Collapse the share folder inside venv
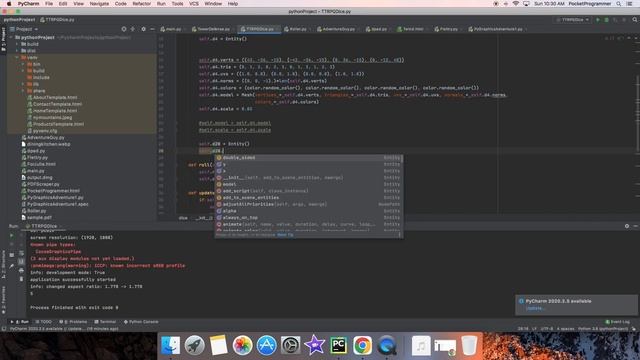The height and width of the screenshot is (360, 640). (23, 91)
